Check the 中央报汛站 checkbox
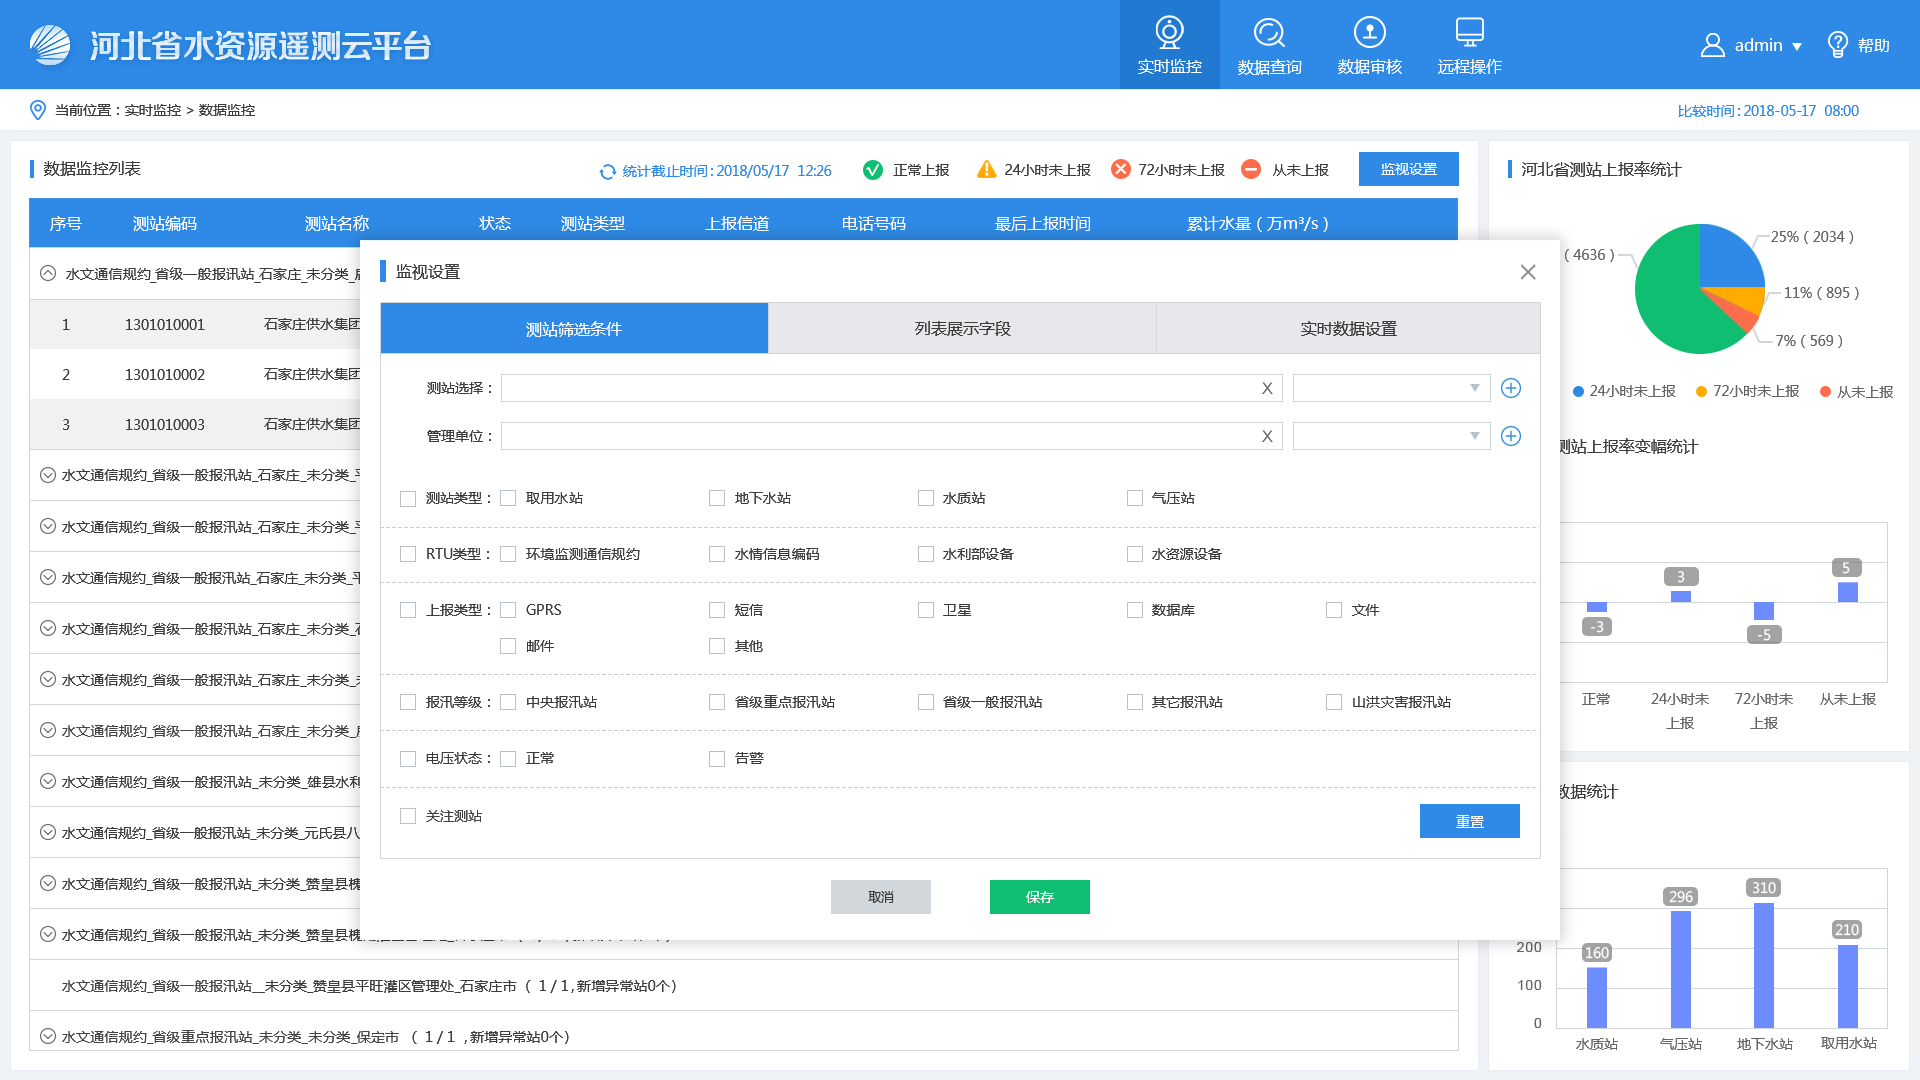This screenshot has height=1080, width=1920. click(508, 702)
